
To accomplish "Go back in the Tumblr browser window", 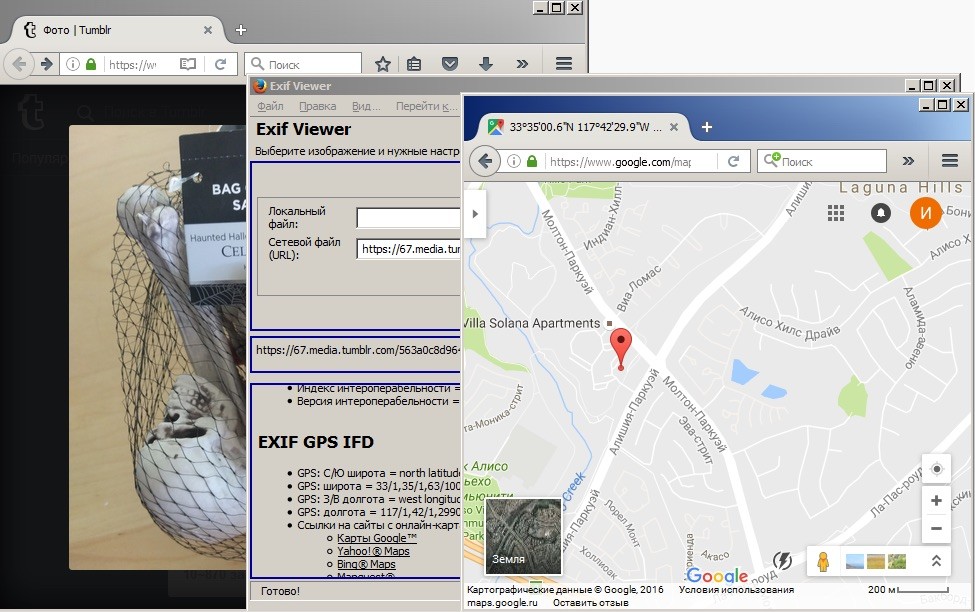I will pos(19,63).
